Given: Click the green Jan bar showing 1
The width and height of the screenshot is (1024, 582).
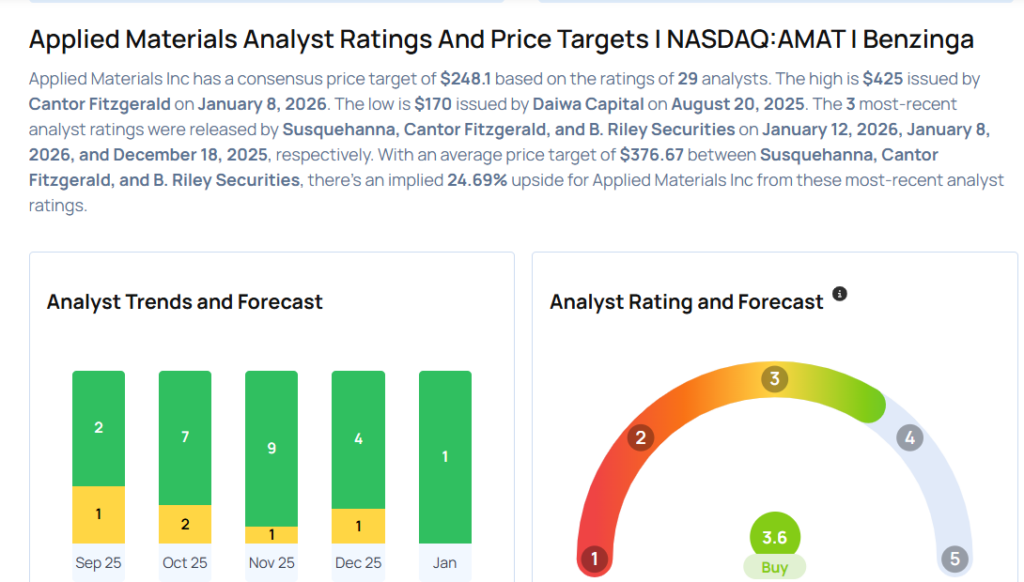Looking at the screenshot, I should (445, 457).
